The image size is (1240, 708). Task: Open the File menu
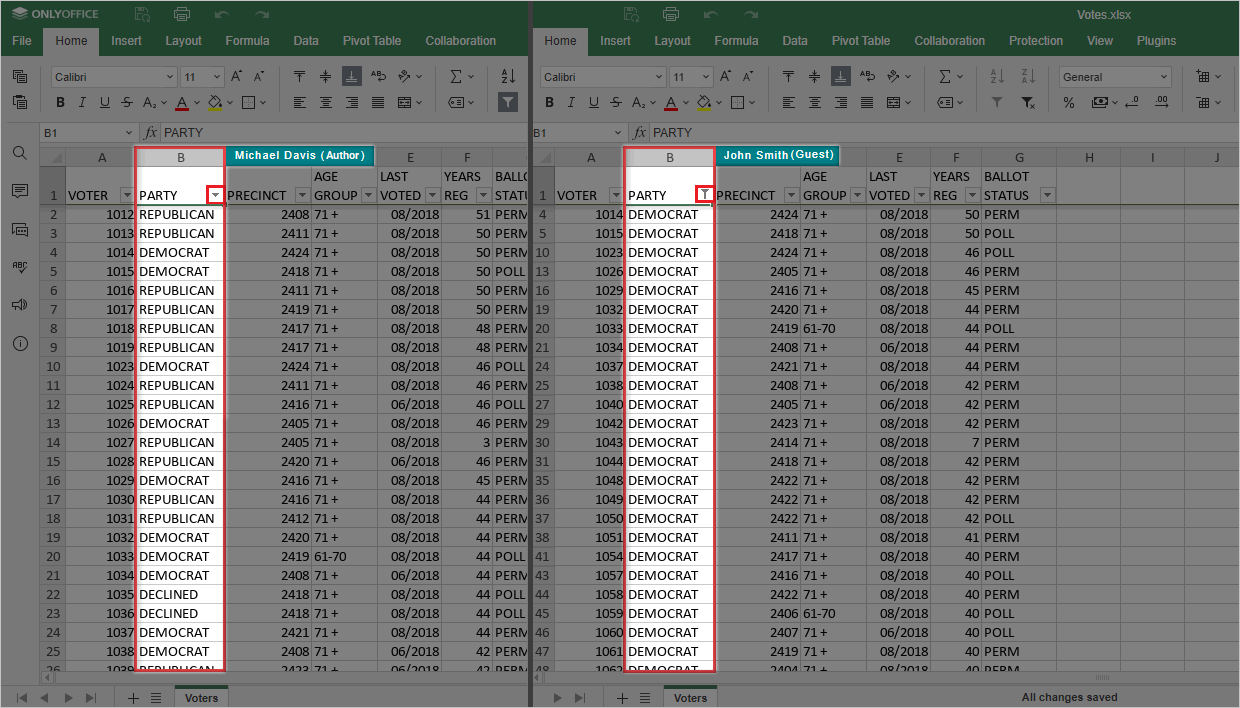click(21, 40)
